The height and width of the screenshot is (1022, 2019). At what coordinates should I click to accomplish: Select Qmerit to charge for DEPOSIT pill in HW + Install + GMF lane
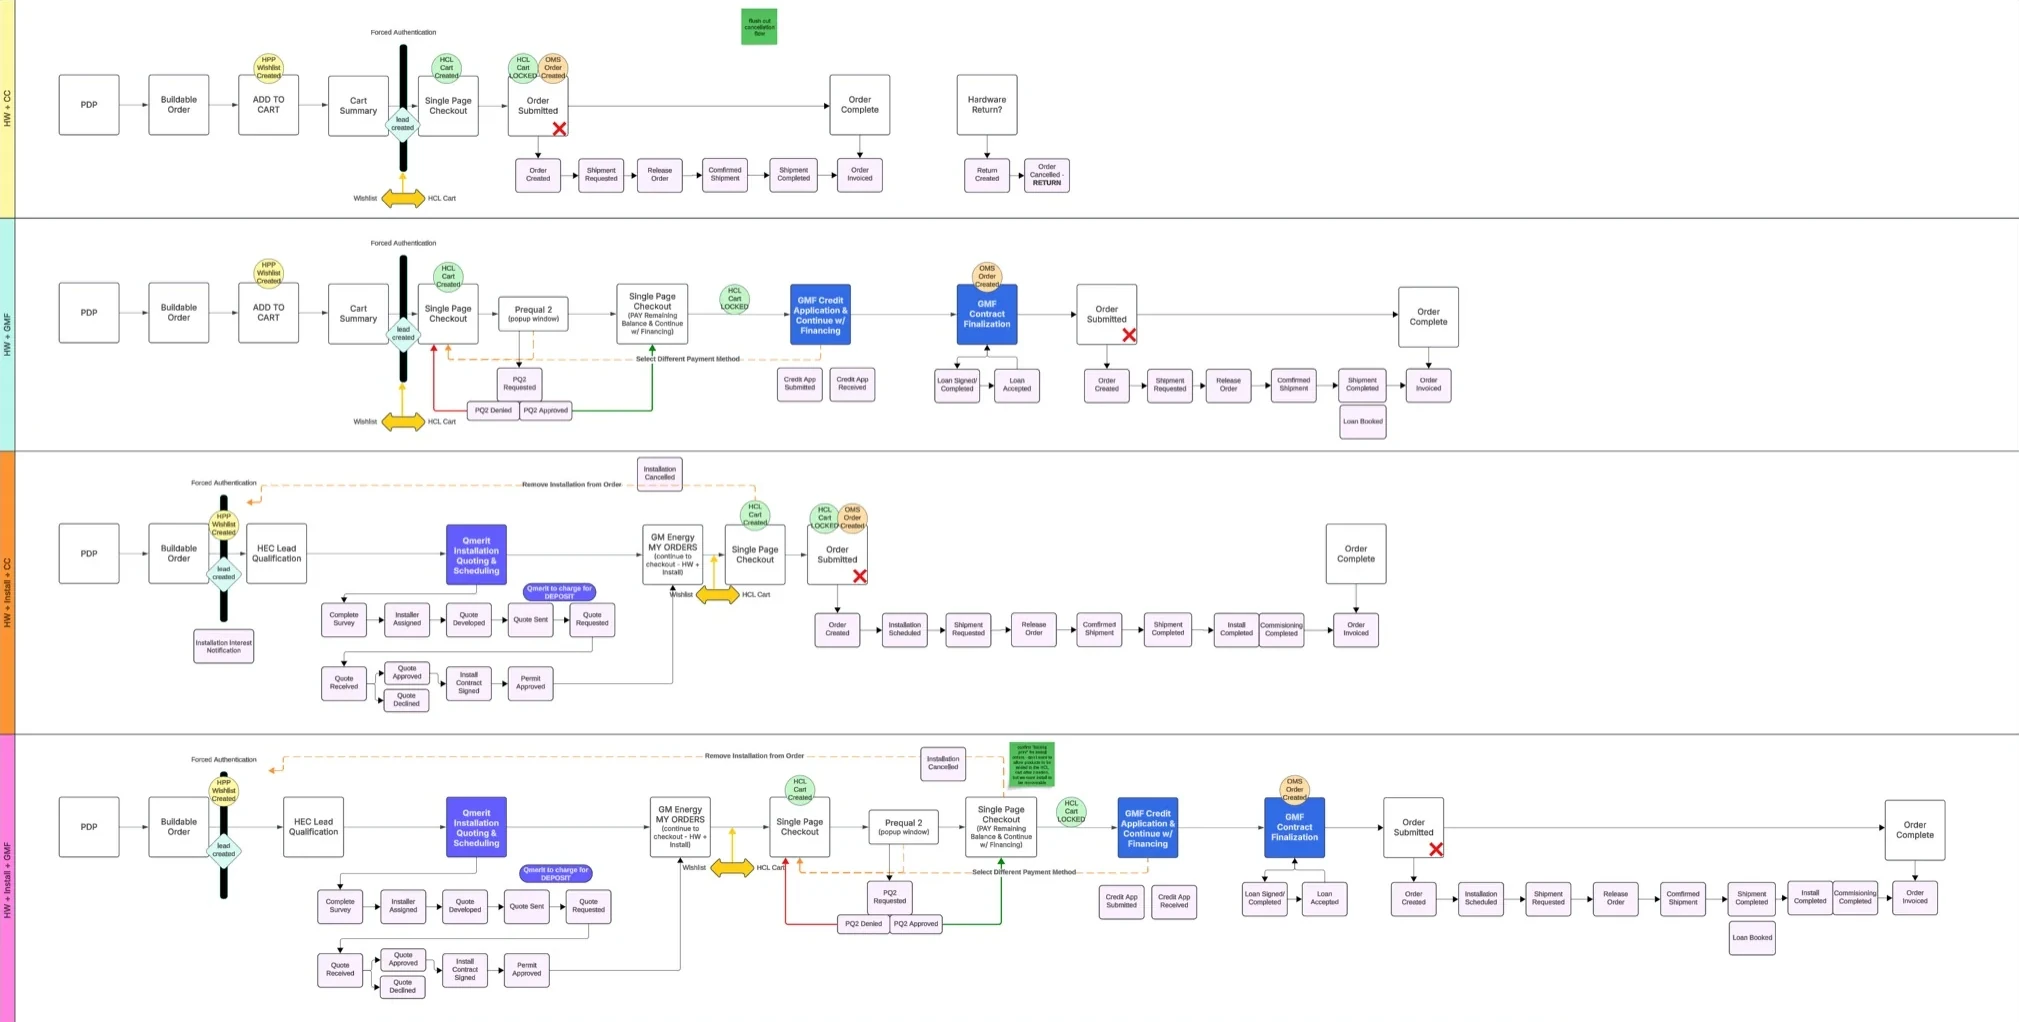(x=556, y=874)
